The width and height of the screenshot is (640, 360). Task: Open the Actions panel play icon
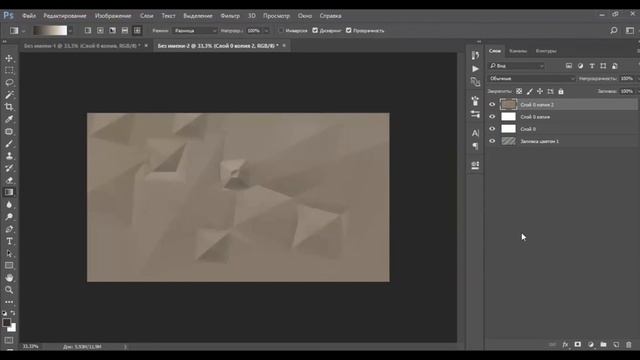tap(475, 69)
